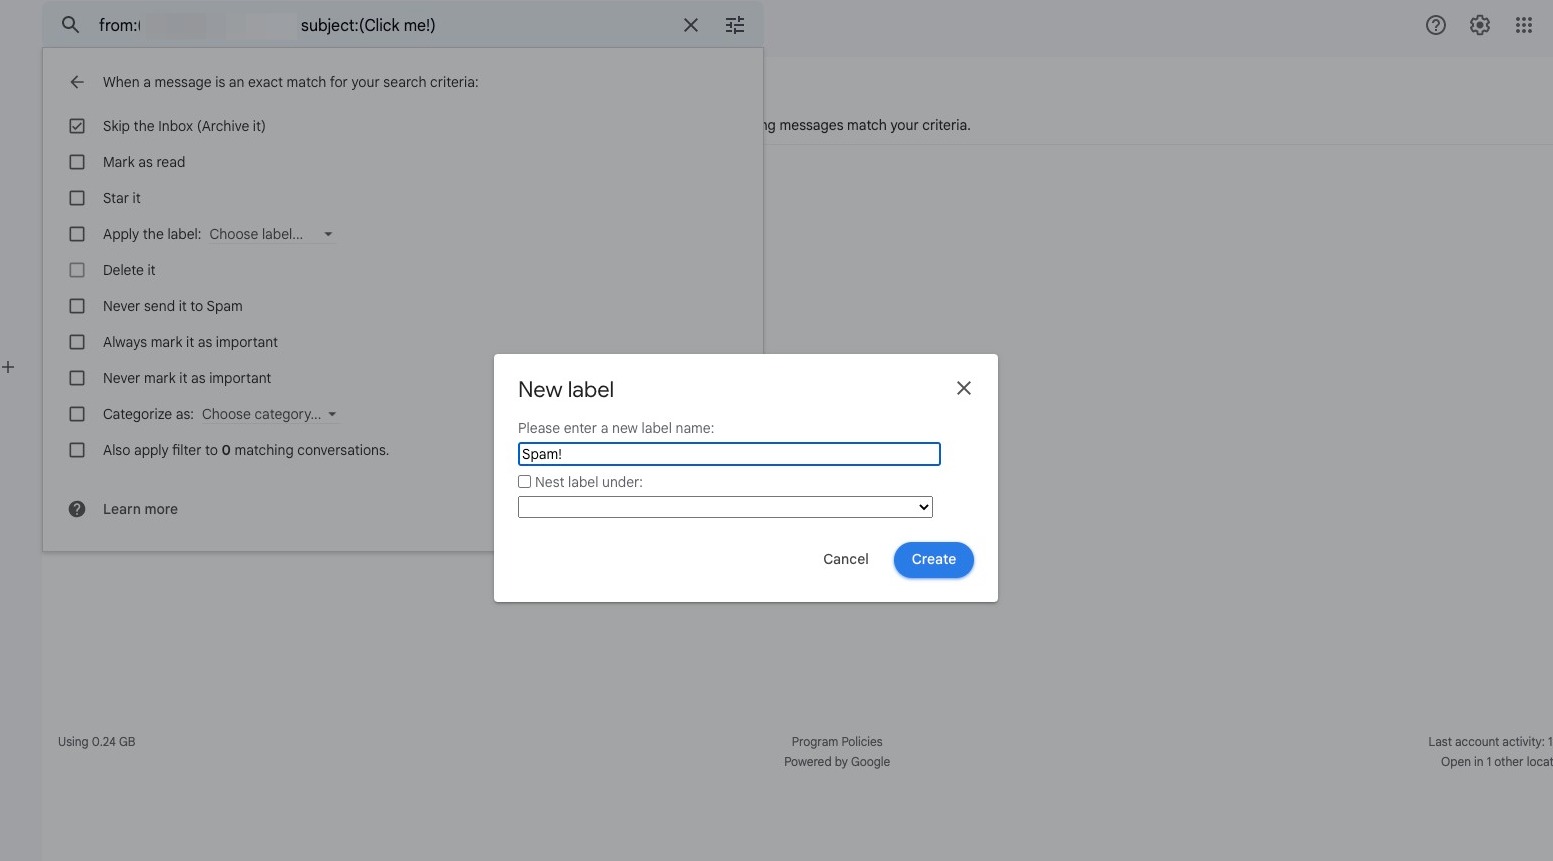This screenshot has width=1553, height=861.
Task: Uncheck Skip the Inbox (Archive it)
Action: [77, 126]
